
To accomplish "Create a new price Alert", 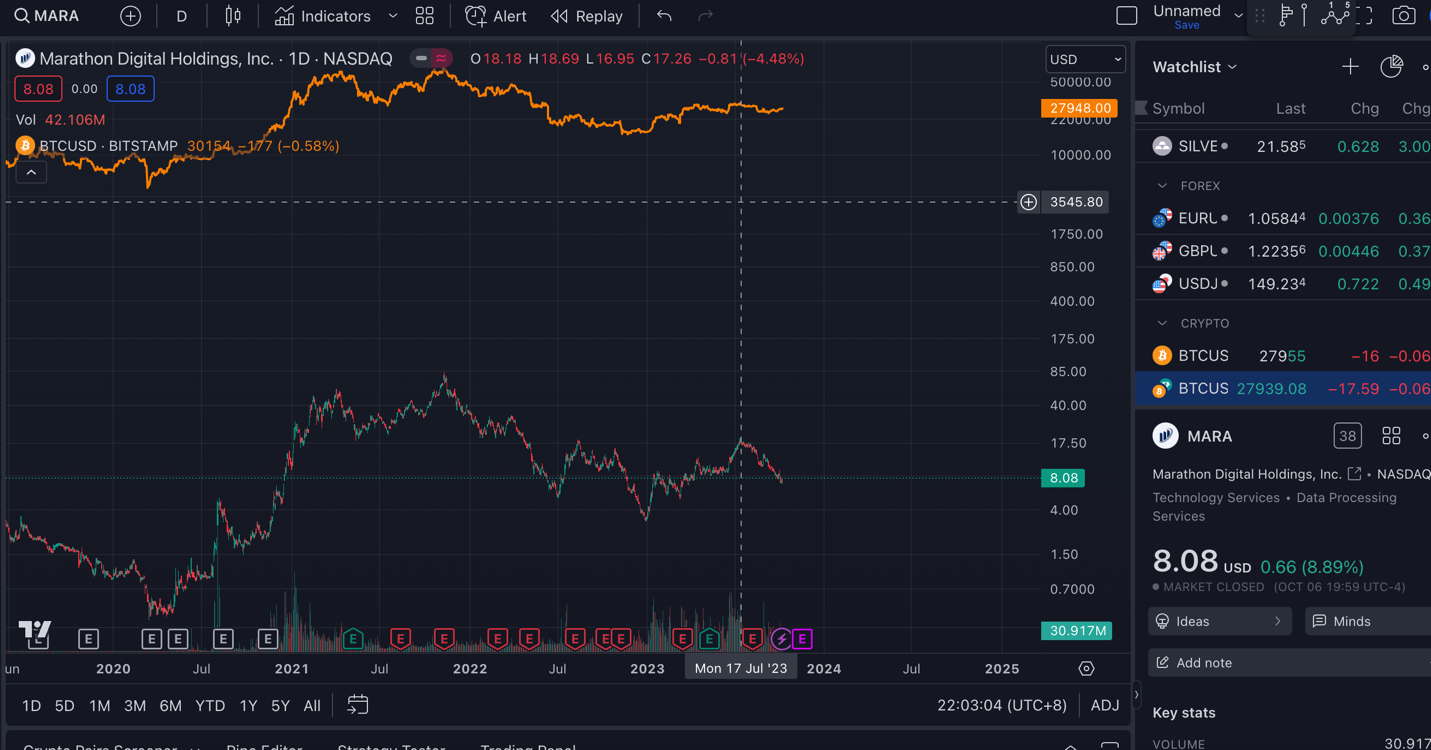I will click(x=495, y=15).
